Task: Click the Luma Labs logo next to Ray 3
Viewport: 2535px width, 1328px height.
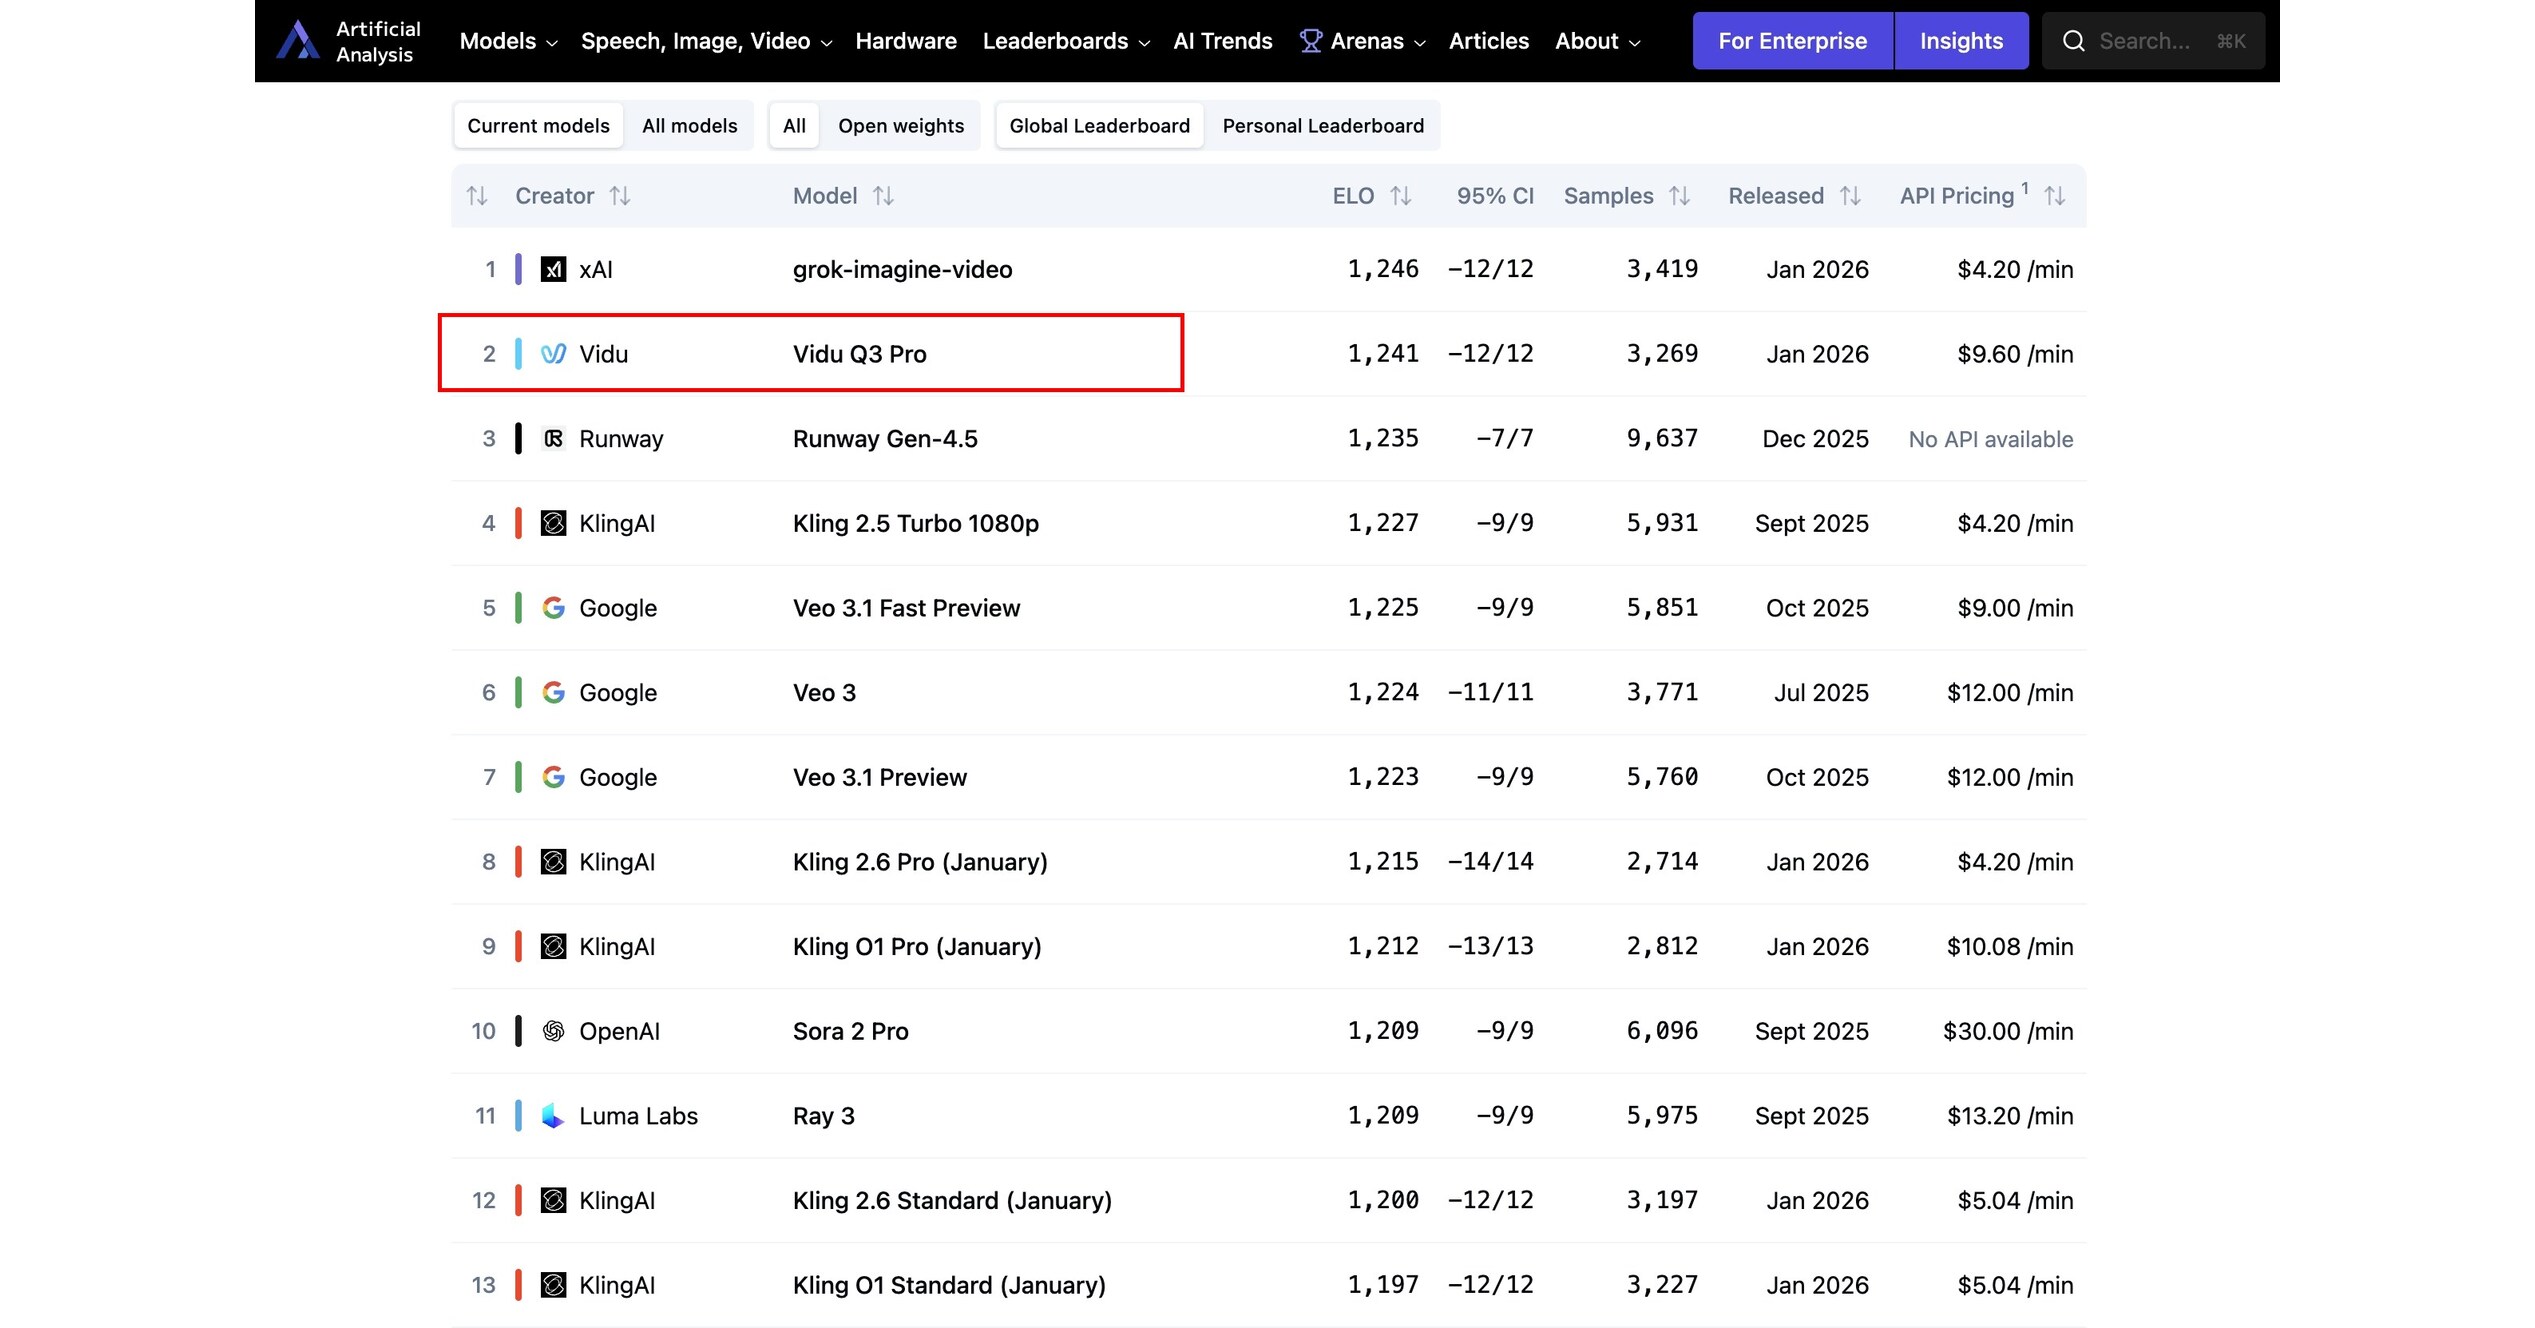Action: 553,1115
